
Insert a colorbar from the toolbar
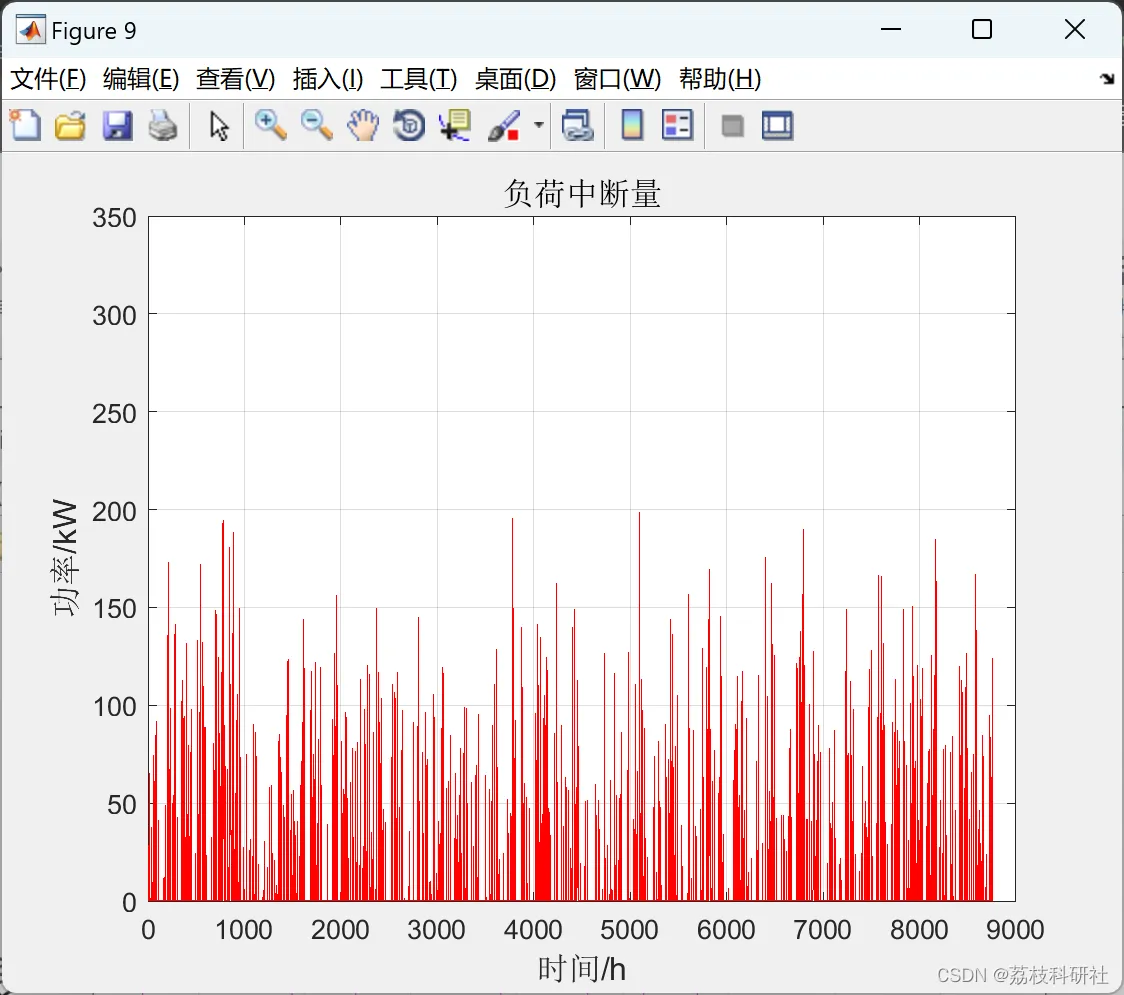click(x=632, y=125)
